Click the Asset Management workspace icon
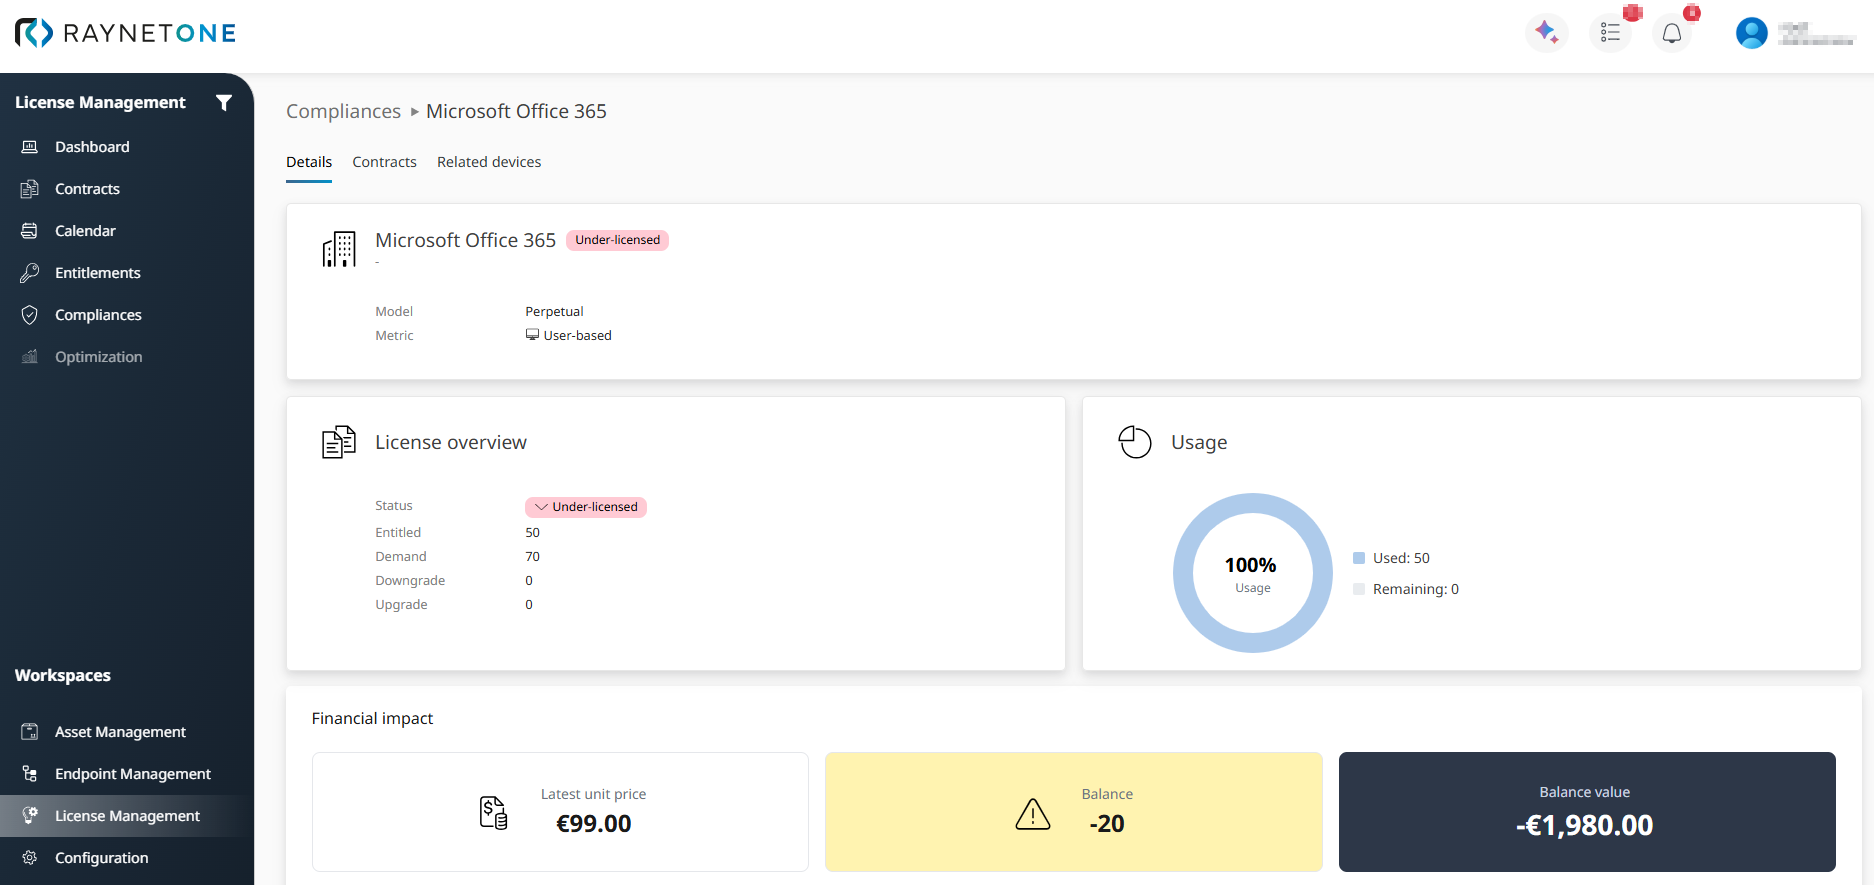 point(30,732)
